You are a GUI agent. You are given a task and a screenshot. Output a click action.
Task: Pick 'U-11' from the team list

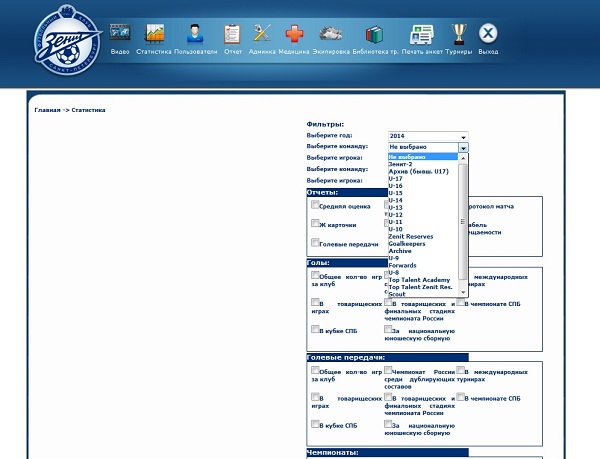[423, 222]
